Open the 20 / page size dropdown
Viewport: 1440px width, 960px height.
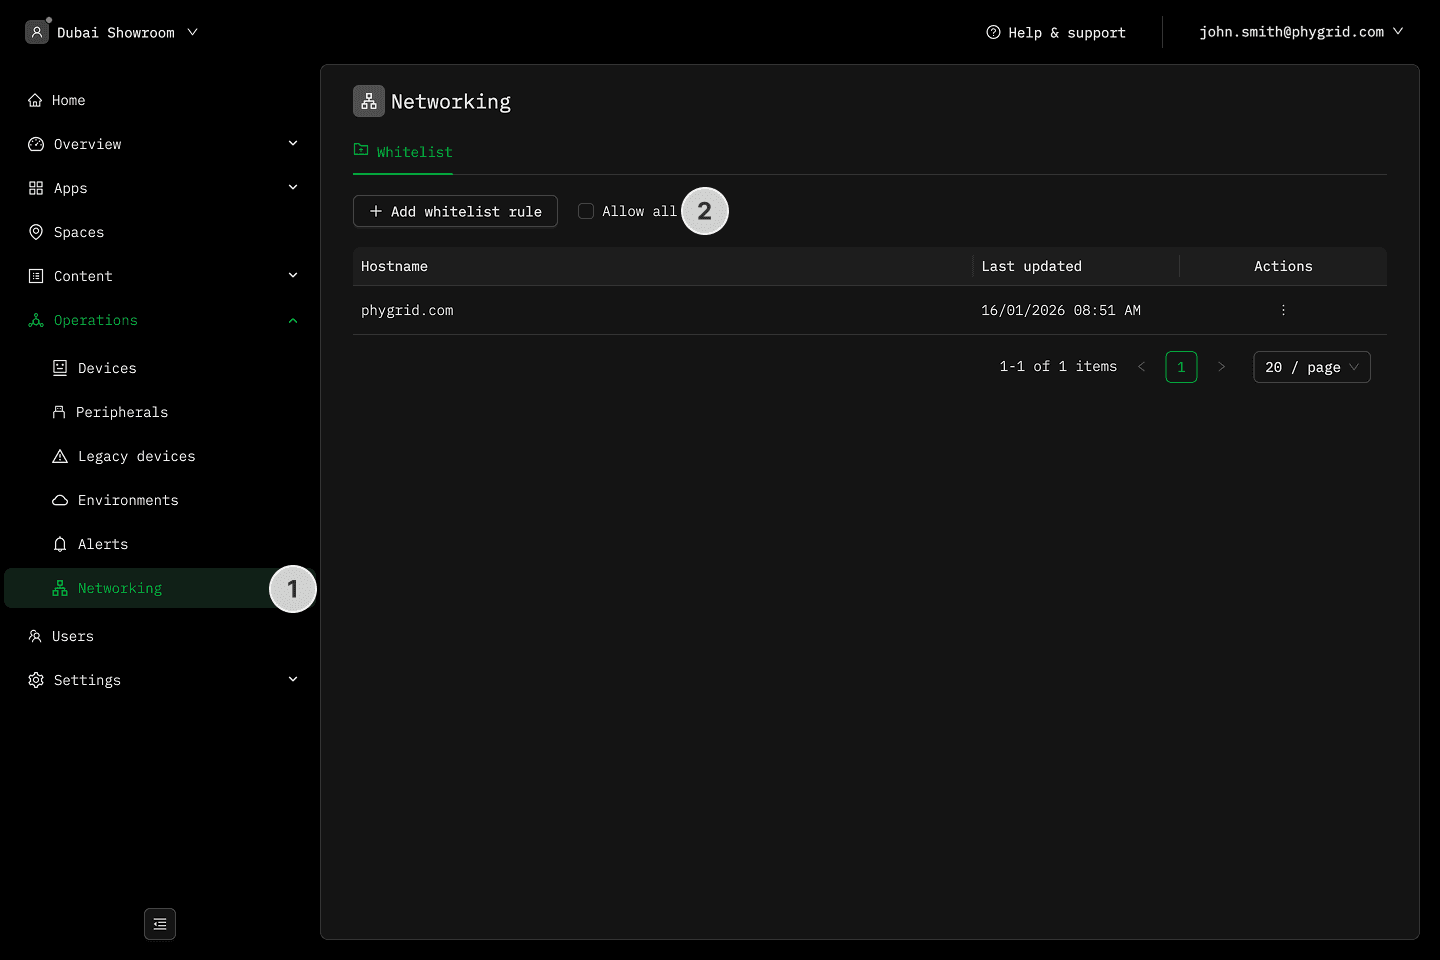point(1311,367)
